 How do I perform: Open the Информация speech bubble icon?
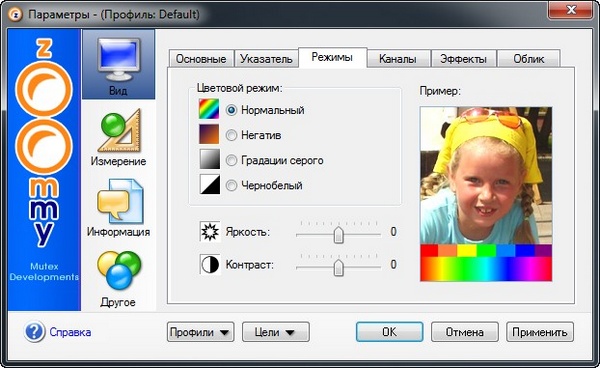(120, 201)
